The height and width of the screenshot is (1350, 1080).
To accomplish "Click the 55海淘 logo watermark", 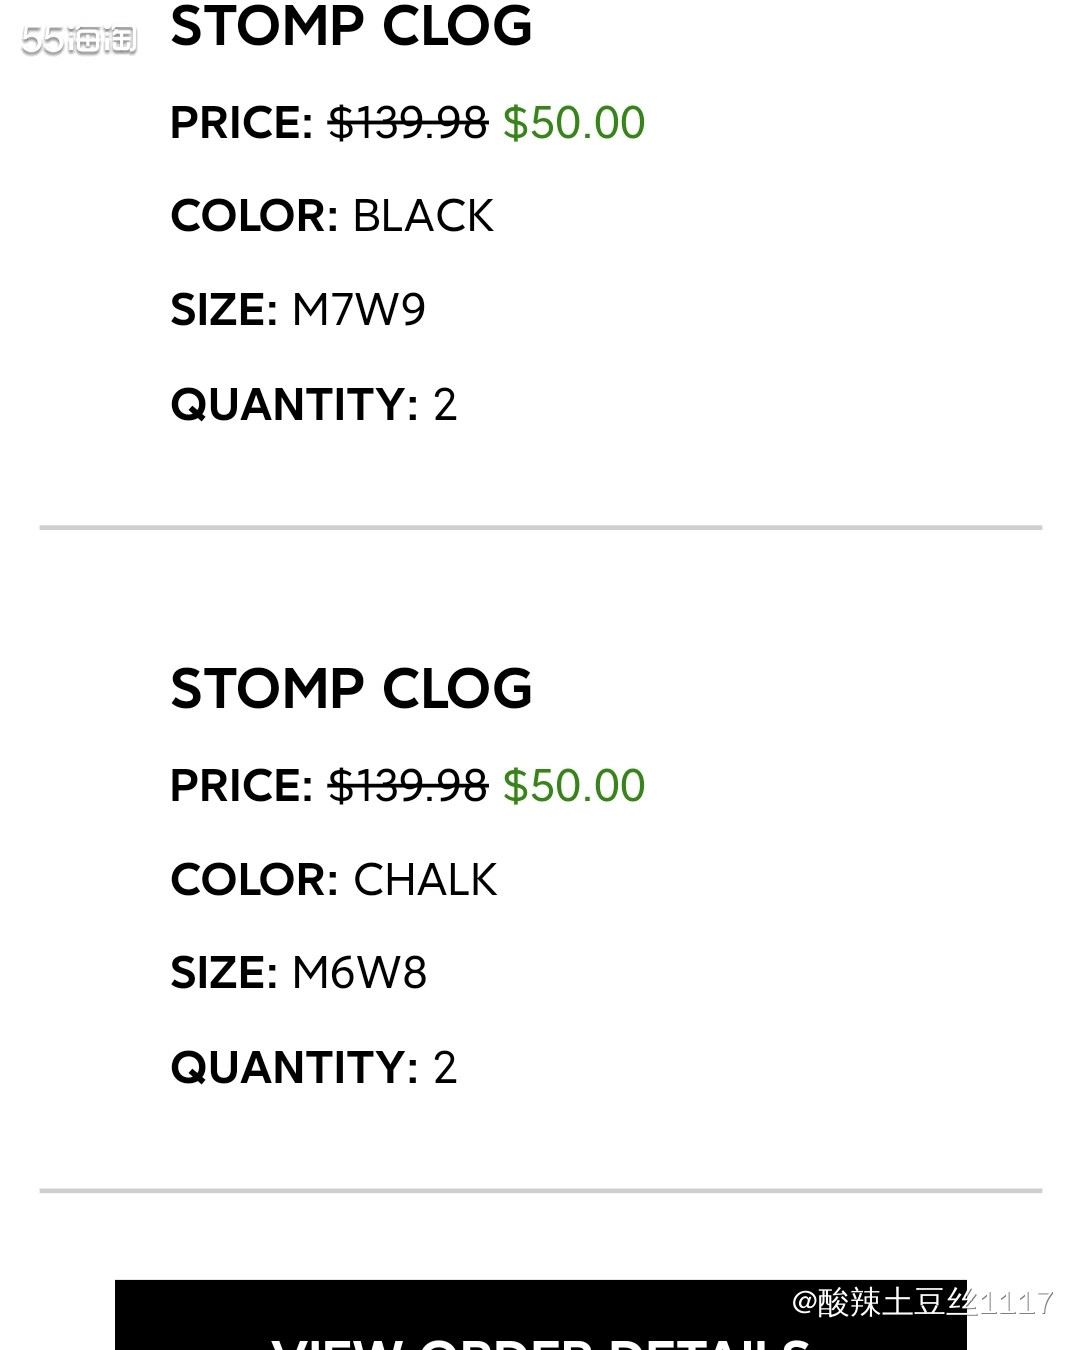I will coord(79,40).
